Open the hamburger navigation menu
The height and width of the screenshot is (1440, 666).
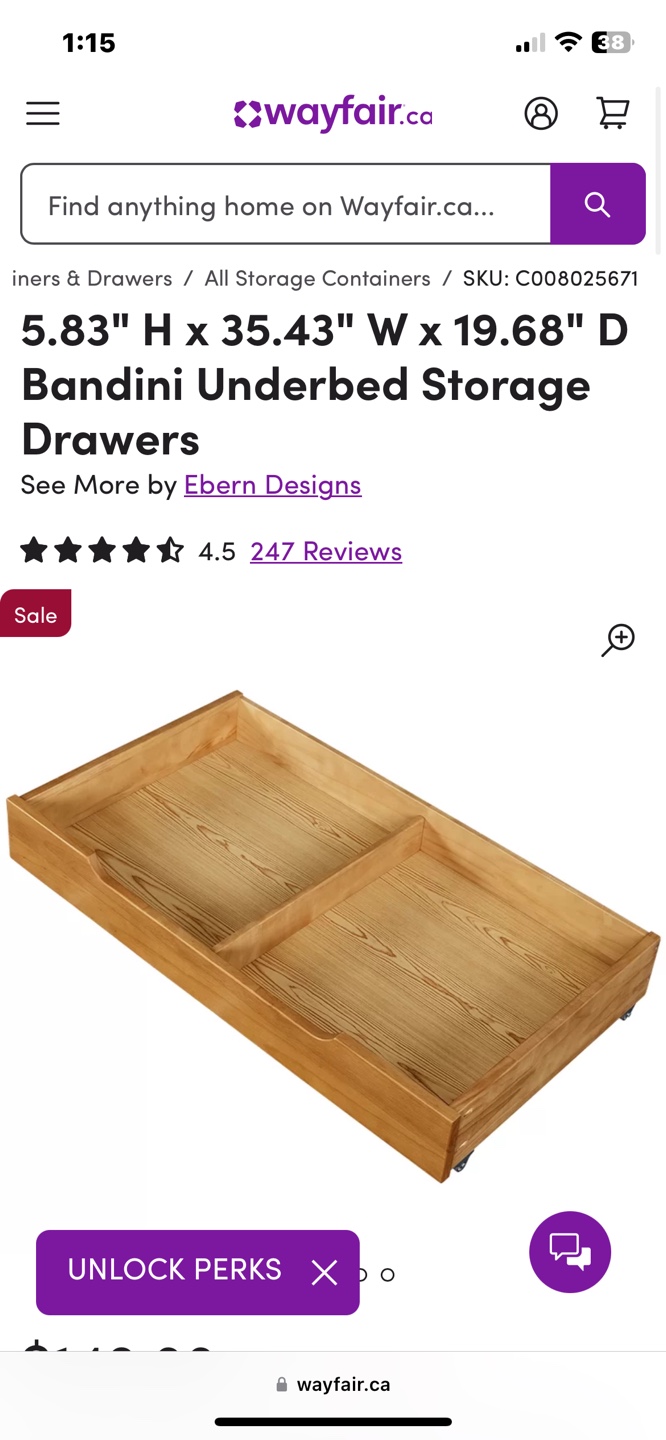click(x=43, y=113)
